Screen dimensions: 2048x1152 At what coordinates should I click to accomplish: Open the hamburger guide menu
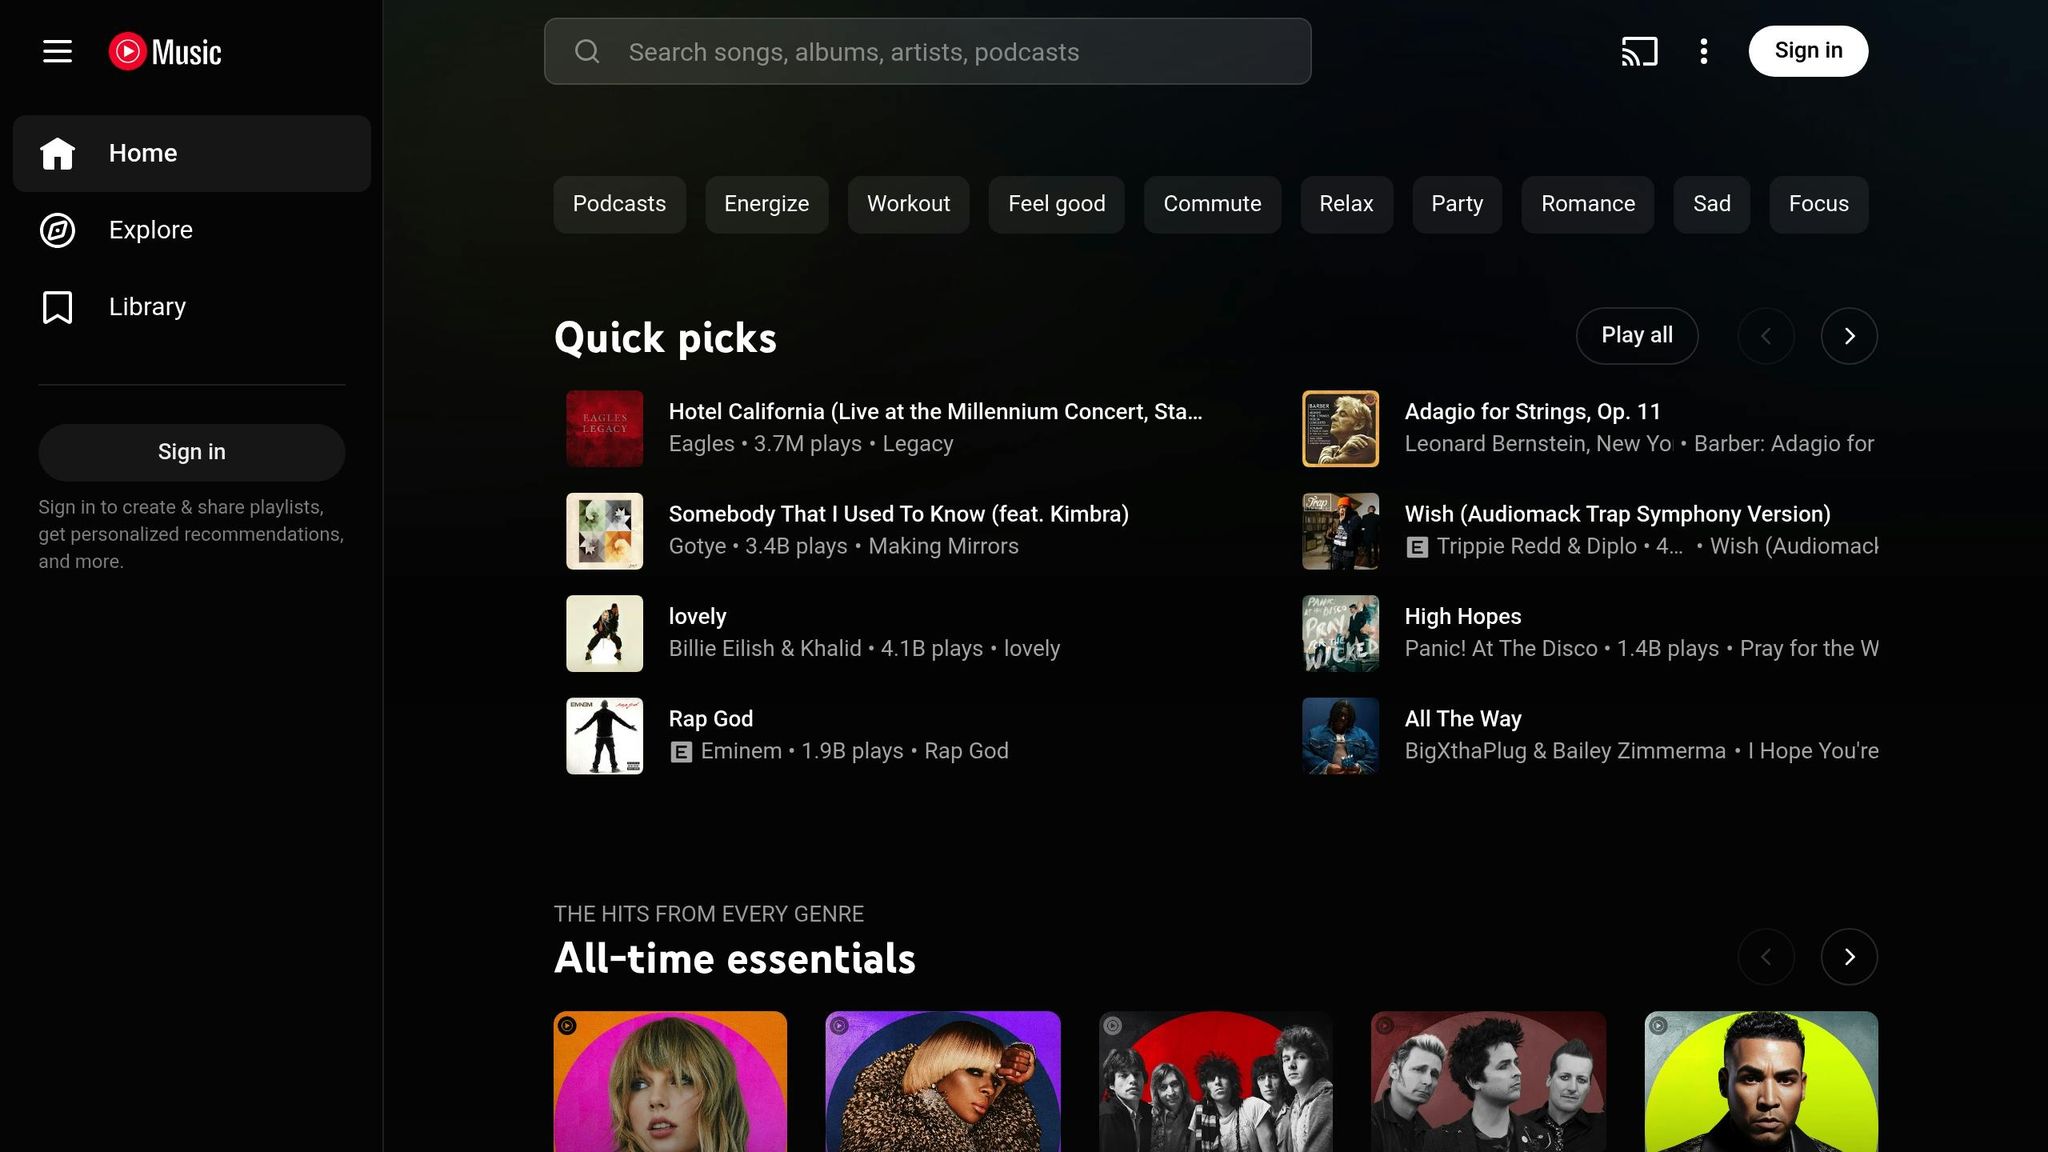coord(57,51)
